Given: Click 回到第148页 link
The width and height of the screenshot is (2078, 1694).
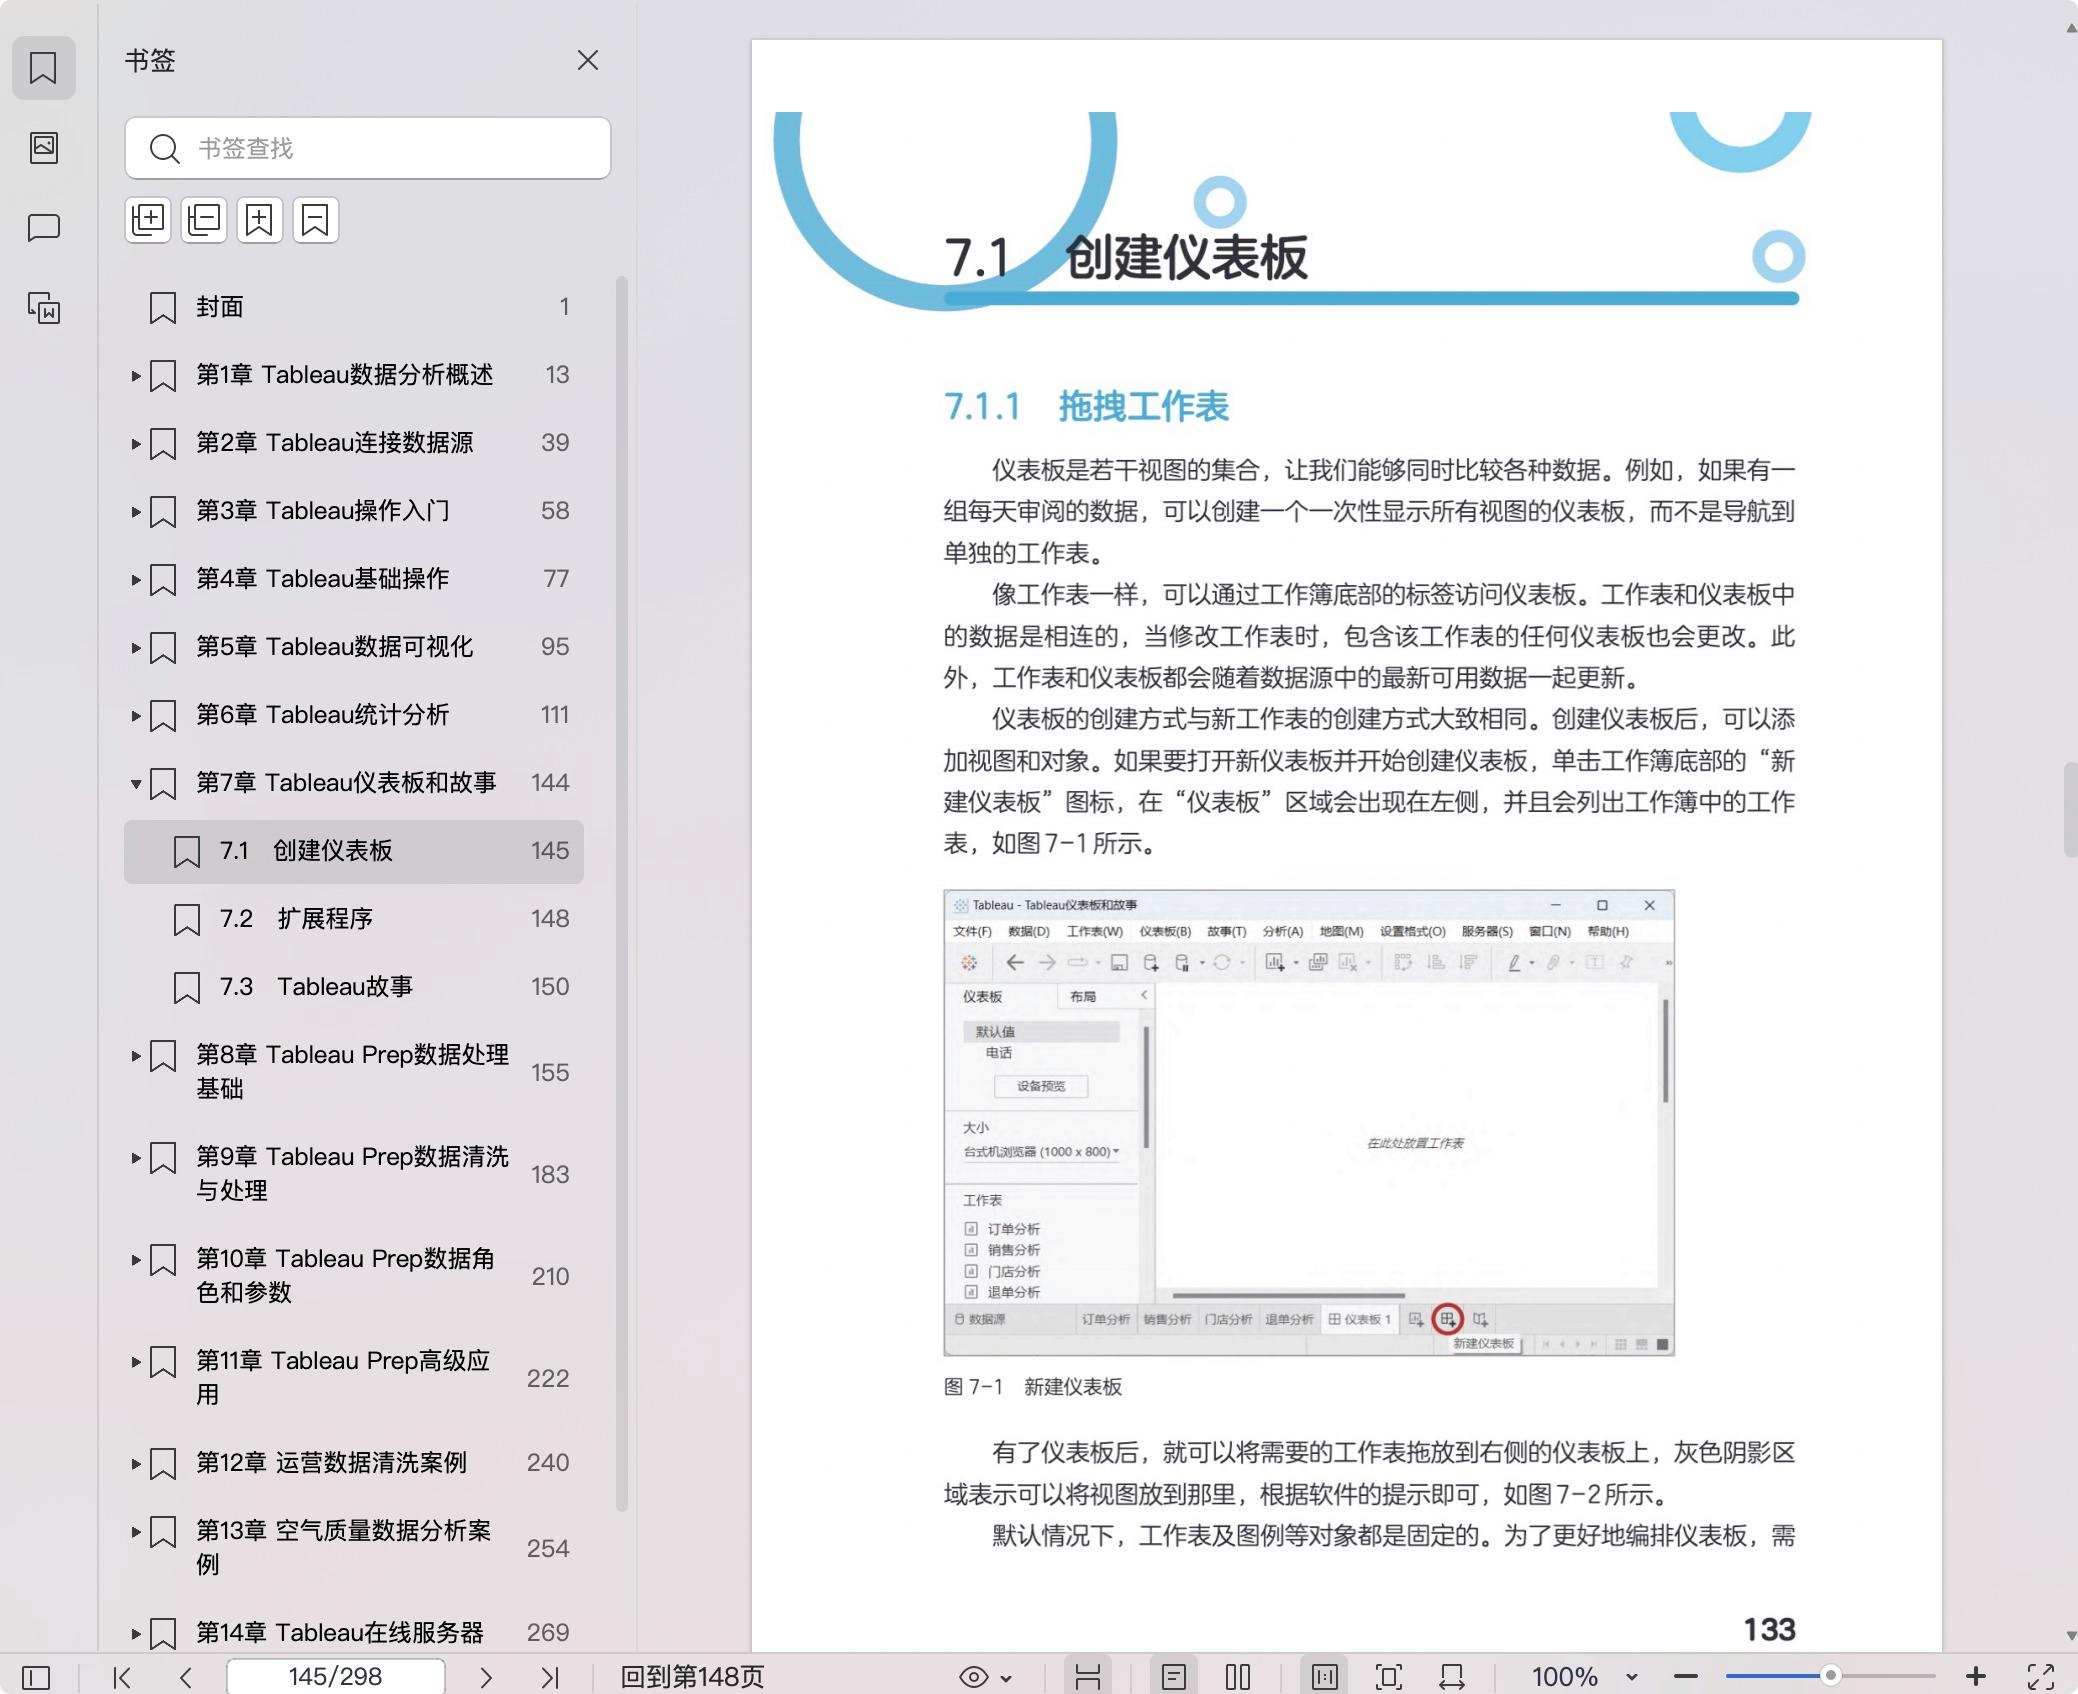Looking at the screenshot, I should pyautogui.click(x=692, y=1677).
